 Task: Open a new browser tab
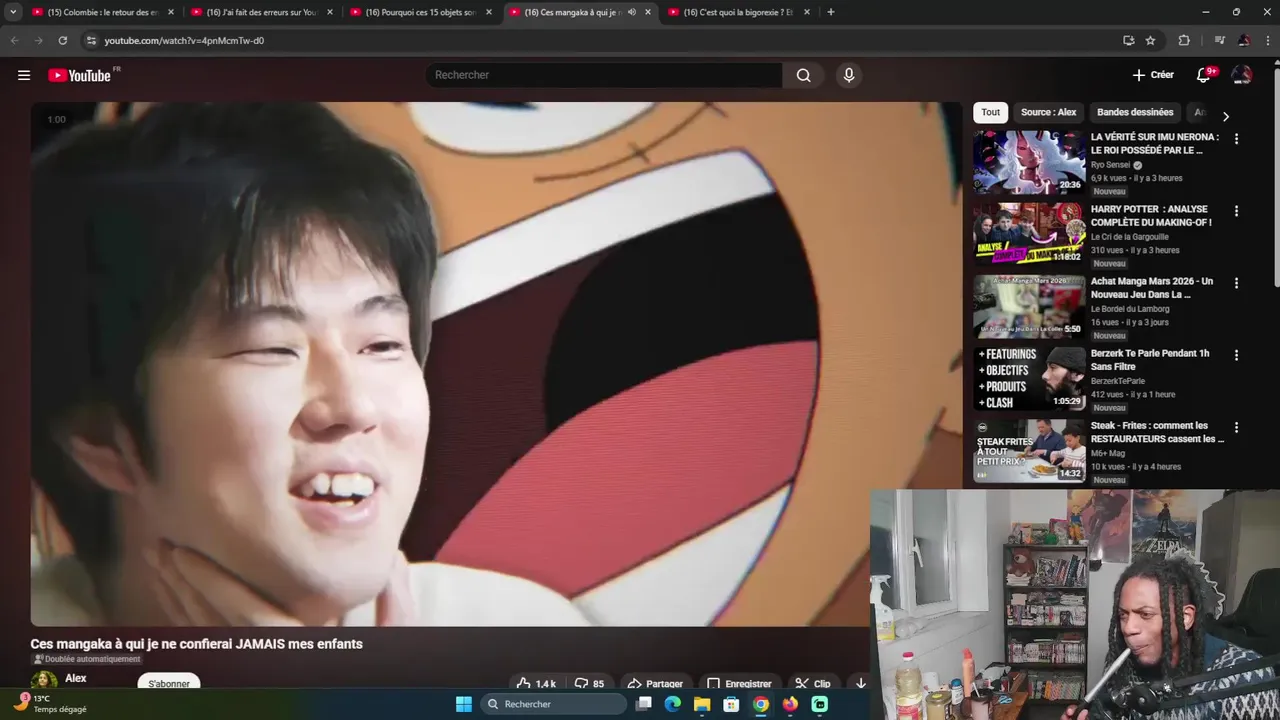tap(830, 12)
